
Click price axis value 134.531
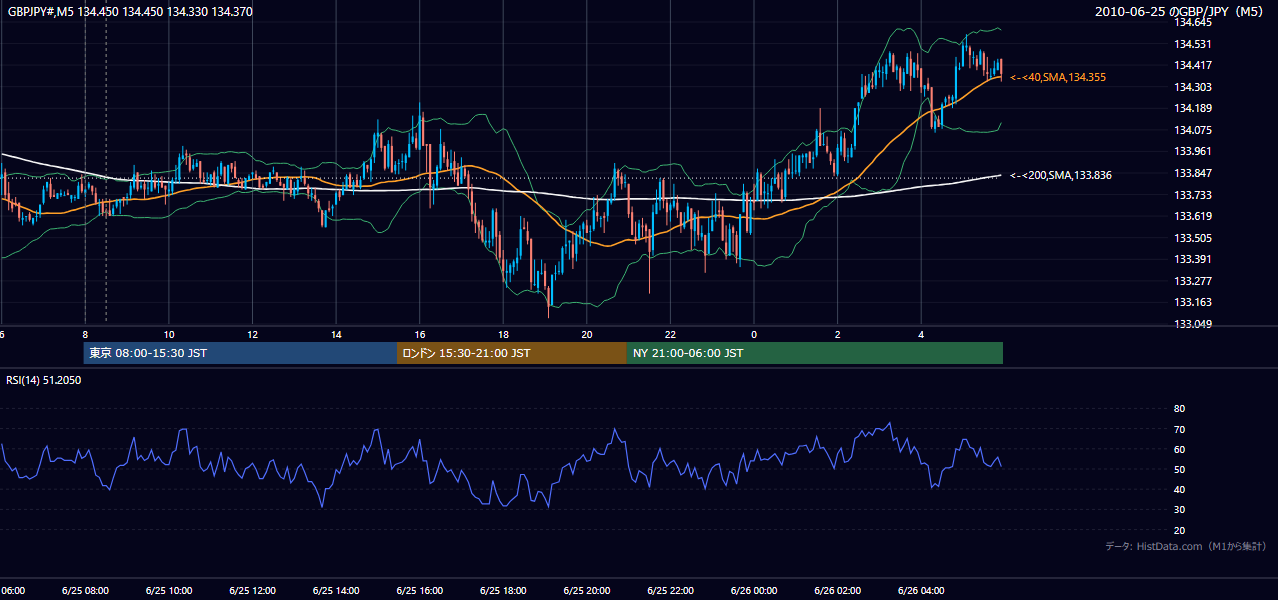1193,44
